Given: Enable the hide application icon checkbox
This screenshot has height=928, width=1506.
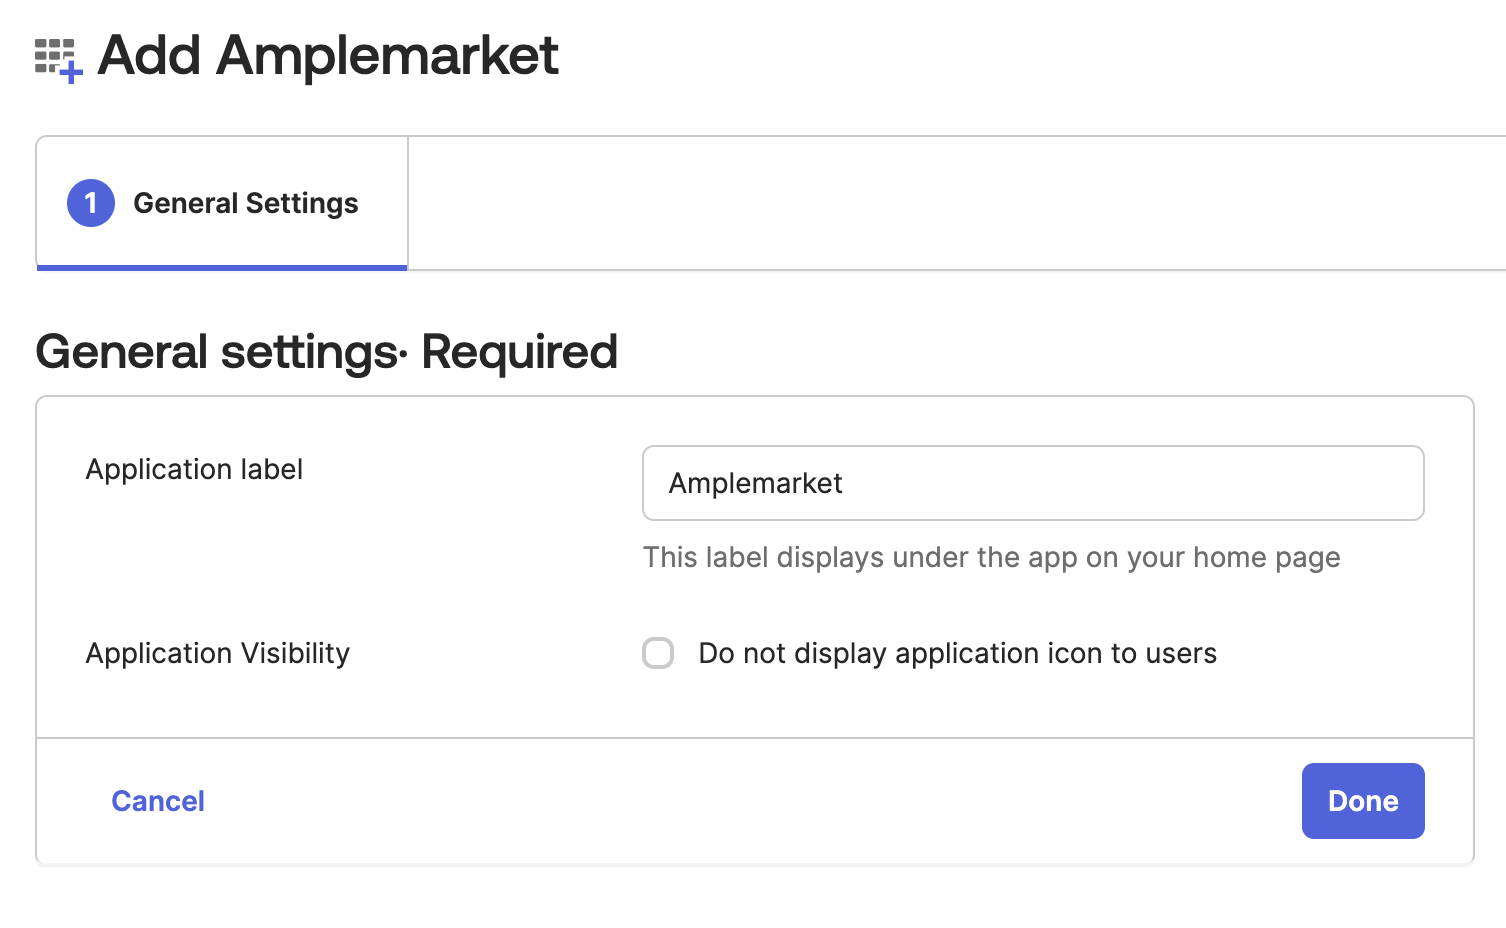Looking at the screenshot, I should [658, 653].
